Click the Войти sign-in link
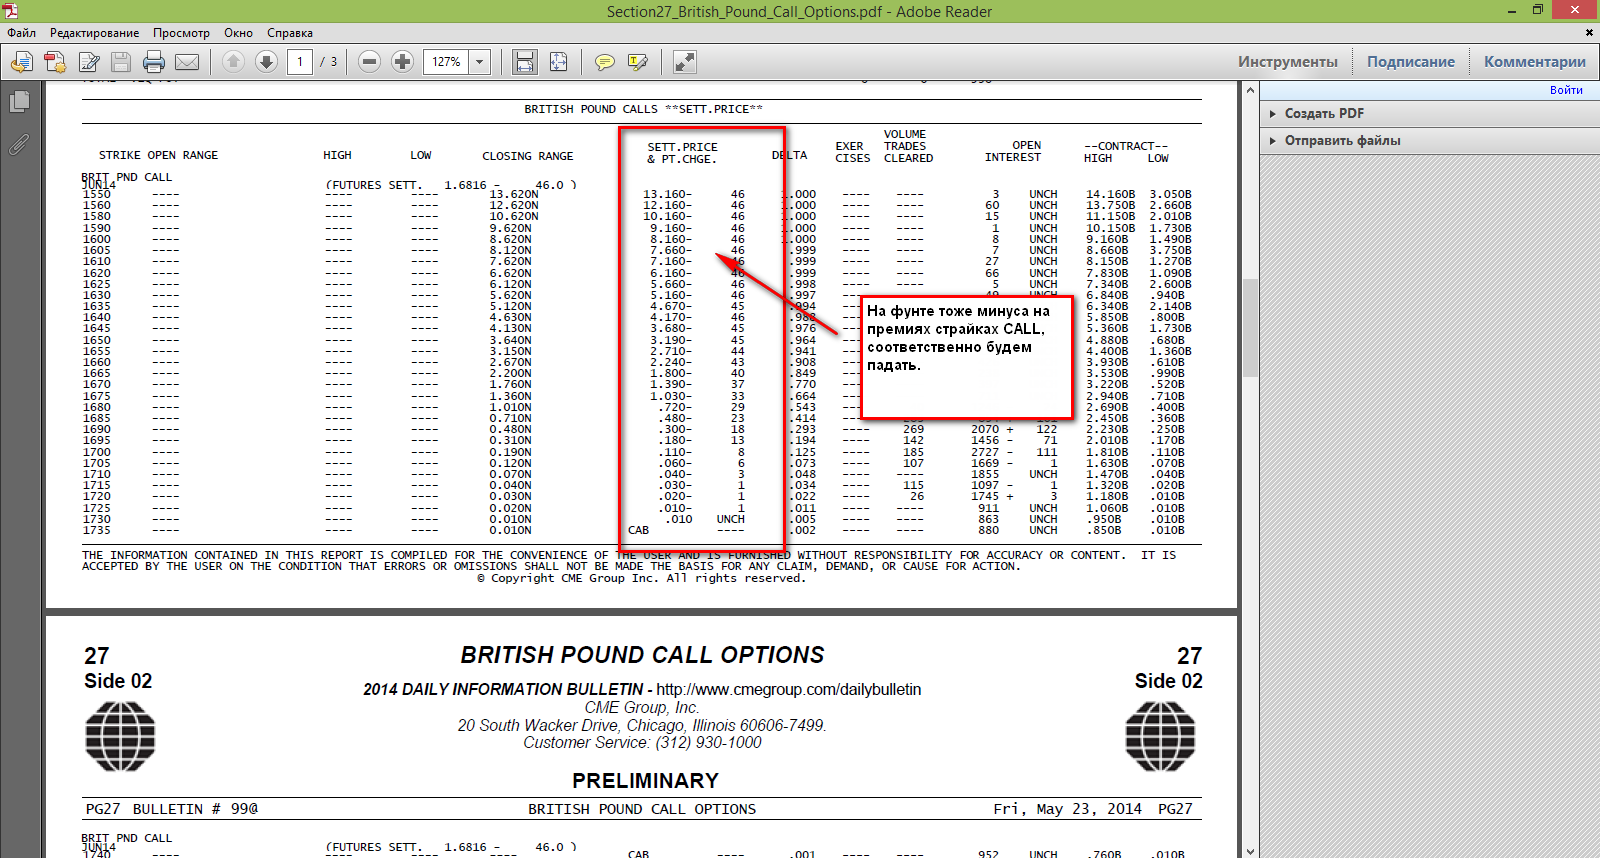 point(1566,90)
